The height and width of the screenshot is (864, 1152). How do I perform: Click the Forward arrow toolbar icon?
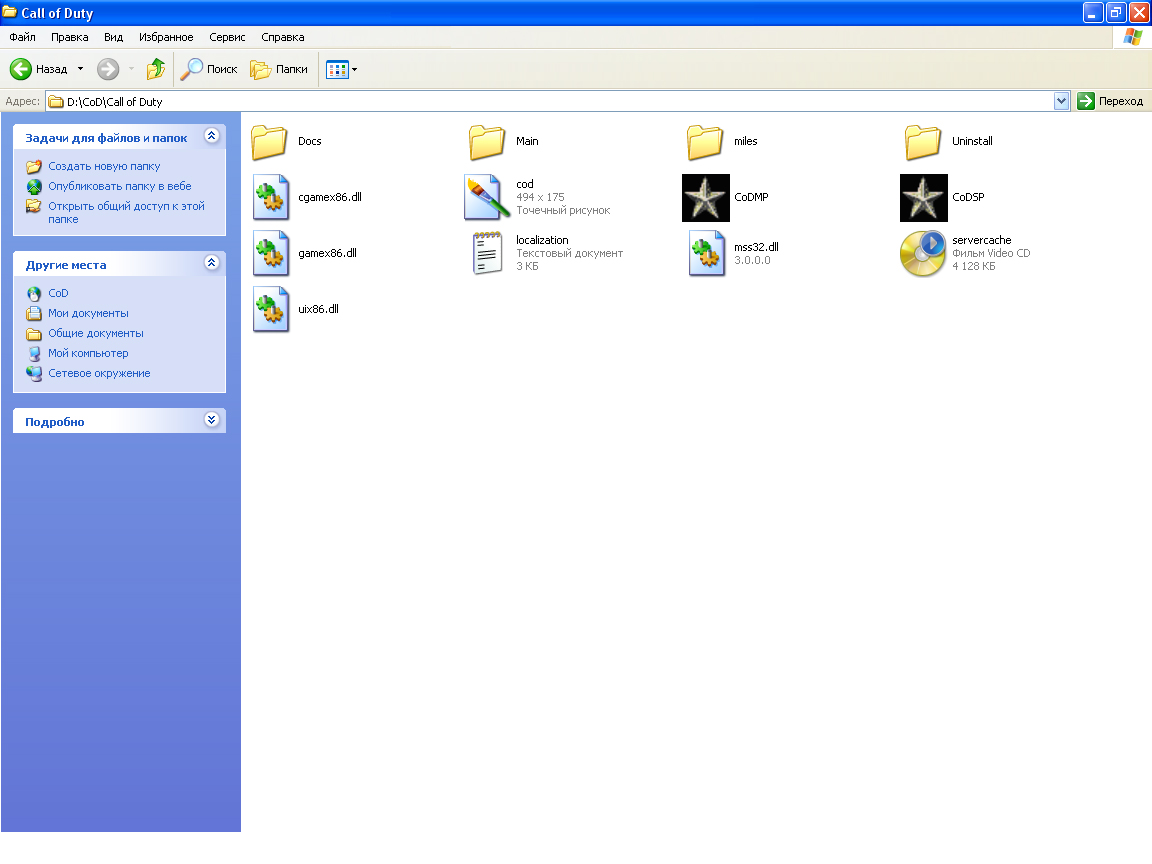pos(108,69)
